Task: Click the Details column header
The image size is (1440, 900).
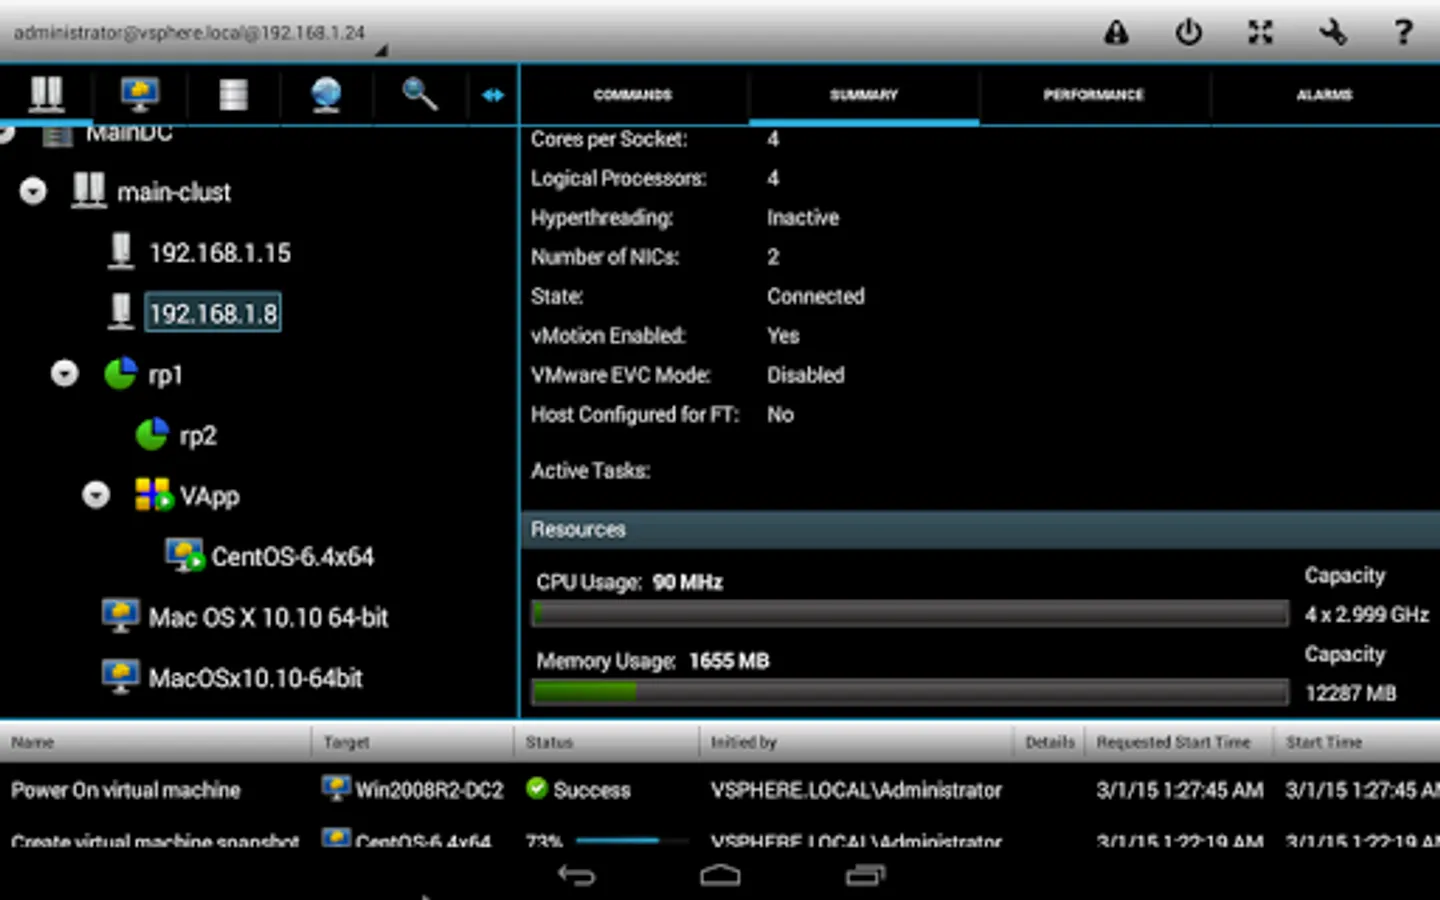Action: pyautogui.click(x=1050, y=742)
